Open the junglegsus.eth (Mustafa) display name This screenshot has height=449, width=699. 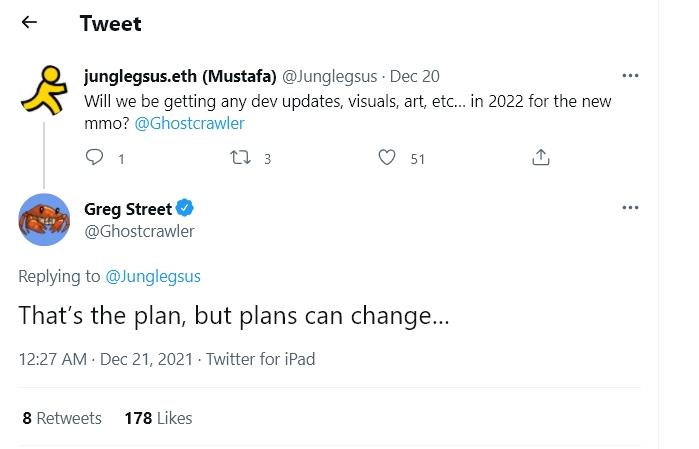pyautogui.click(x=179, y=76)
